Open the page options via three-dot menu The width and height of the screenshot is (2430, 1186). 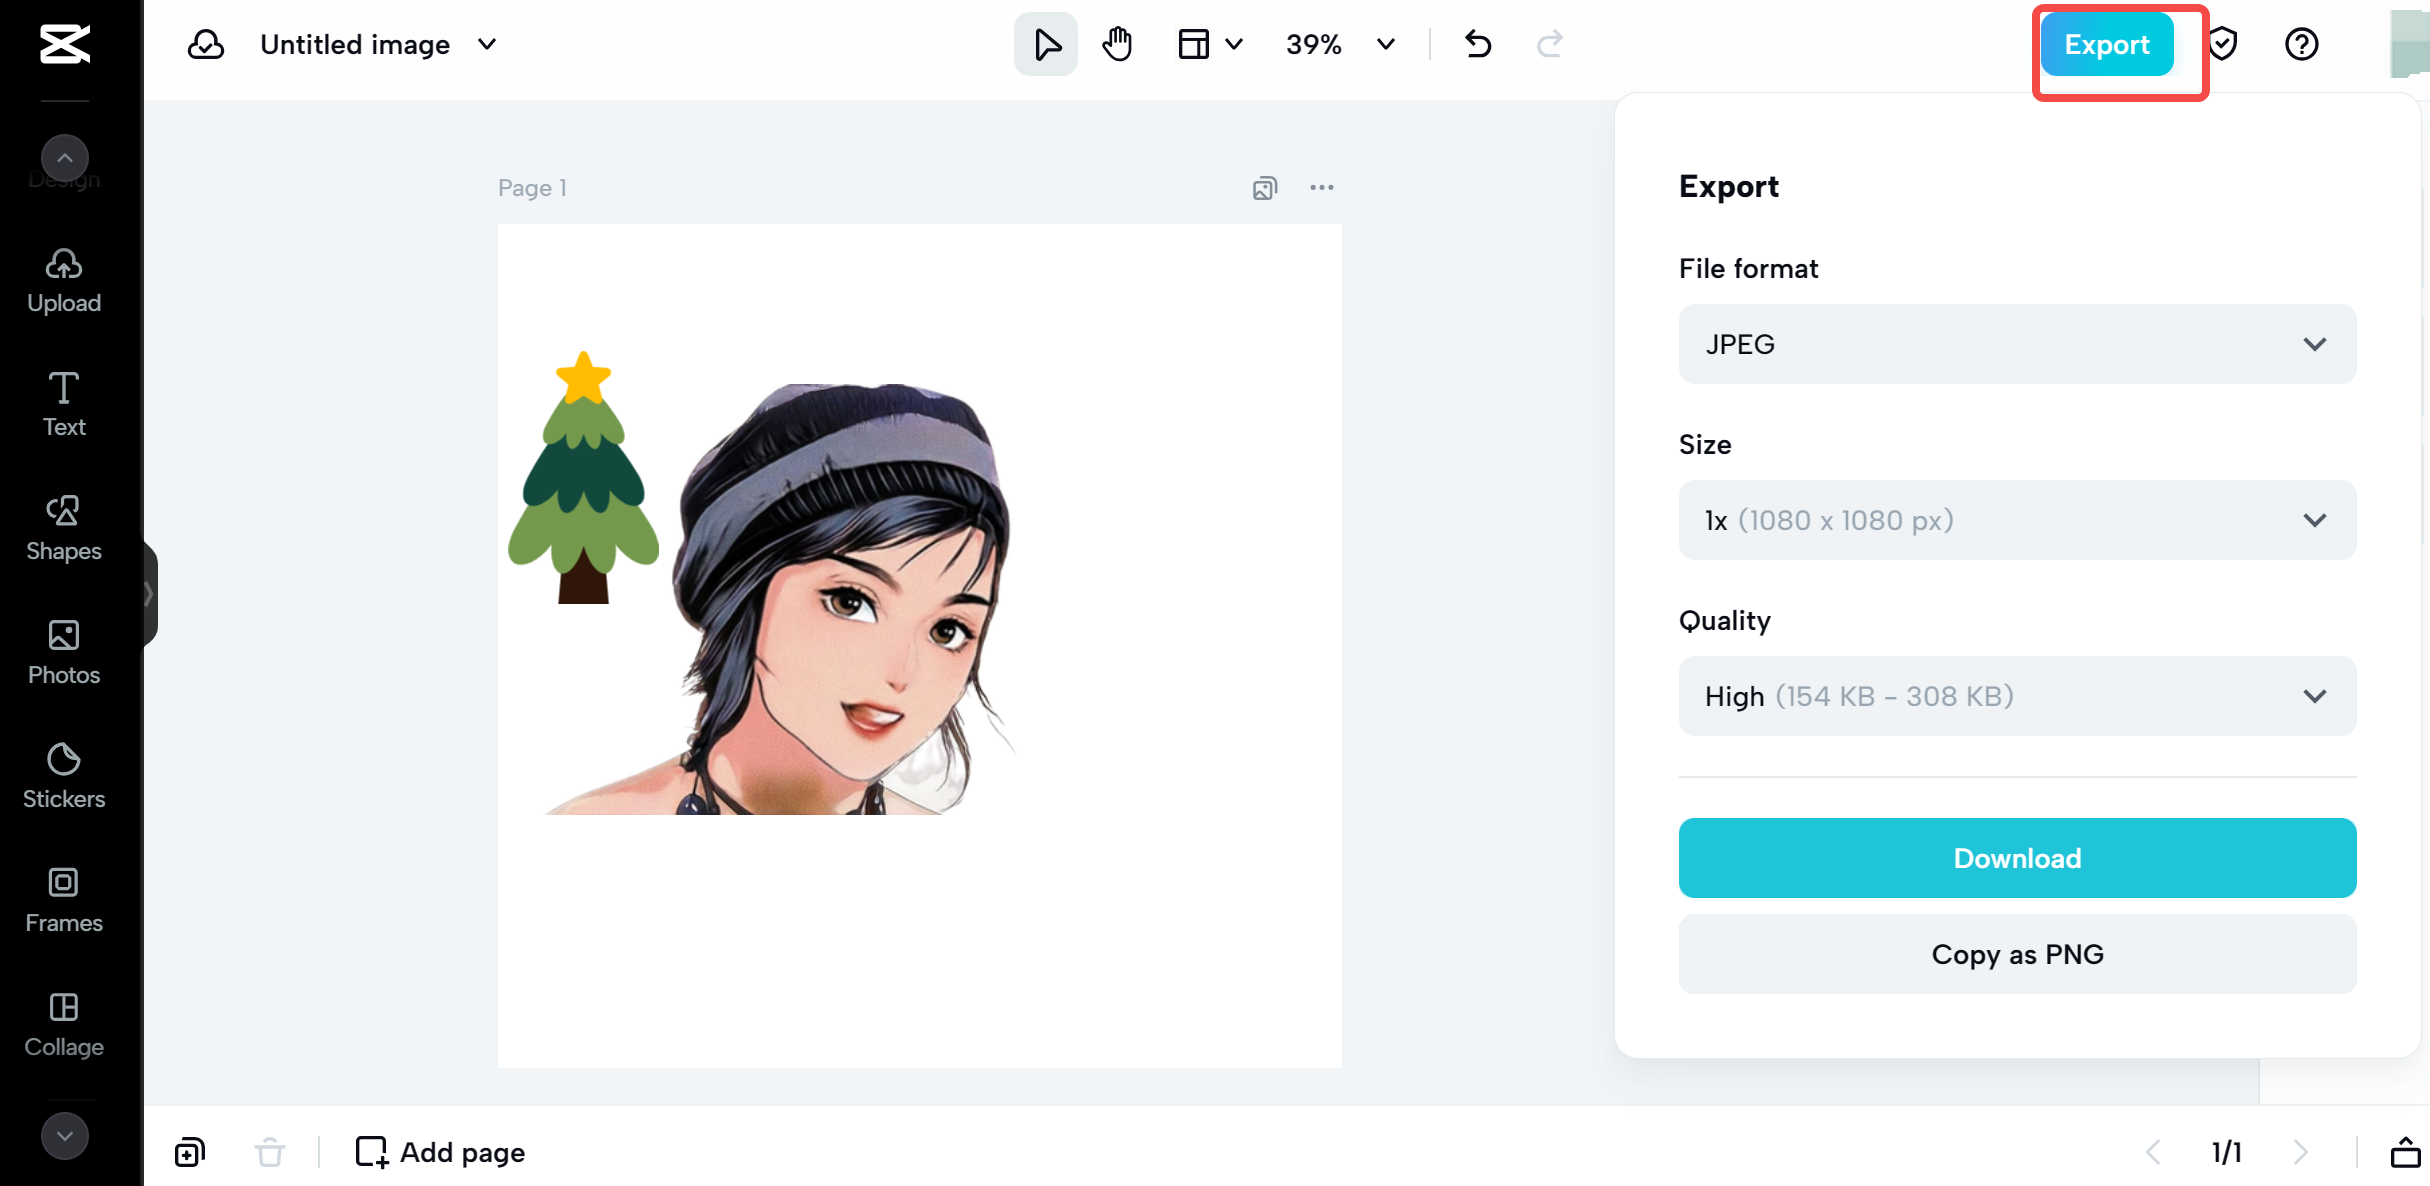pyautogui.click(x=1322, y=187)
